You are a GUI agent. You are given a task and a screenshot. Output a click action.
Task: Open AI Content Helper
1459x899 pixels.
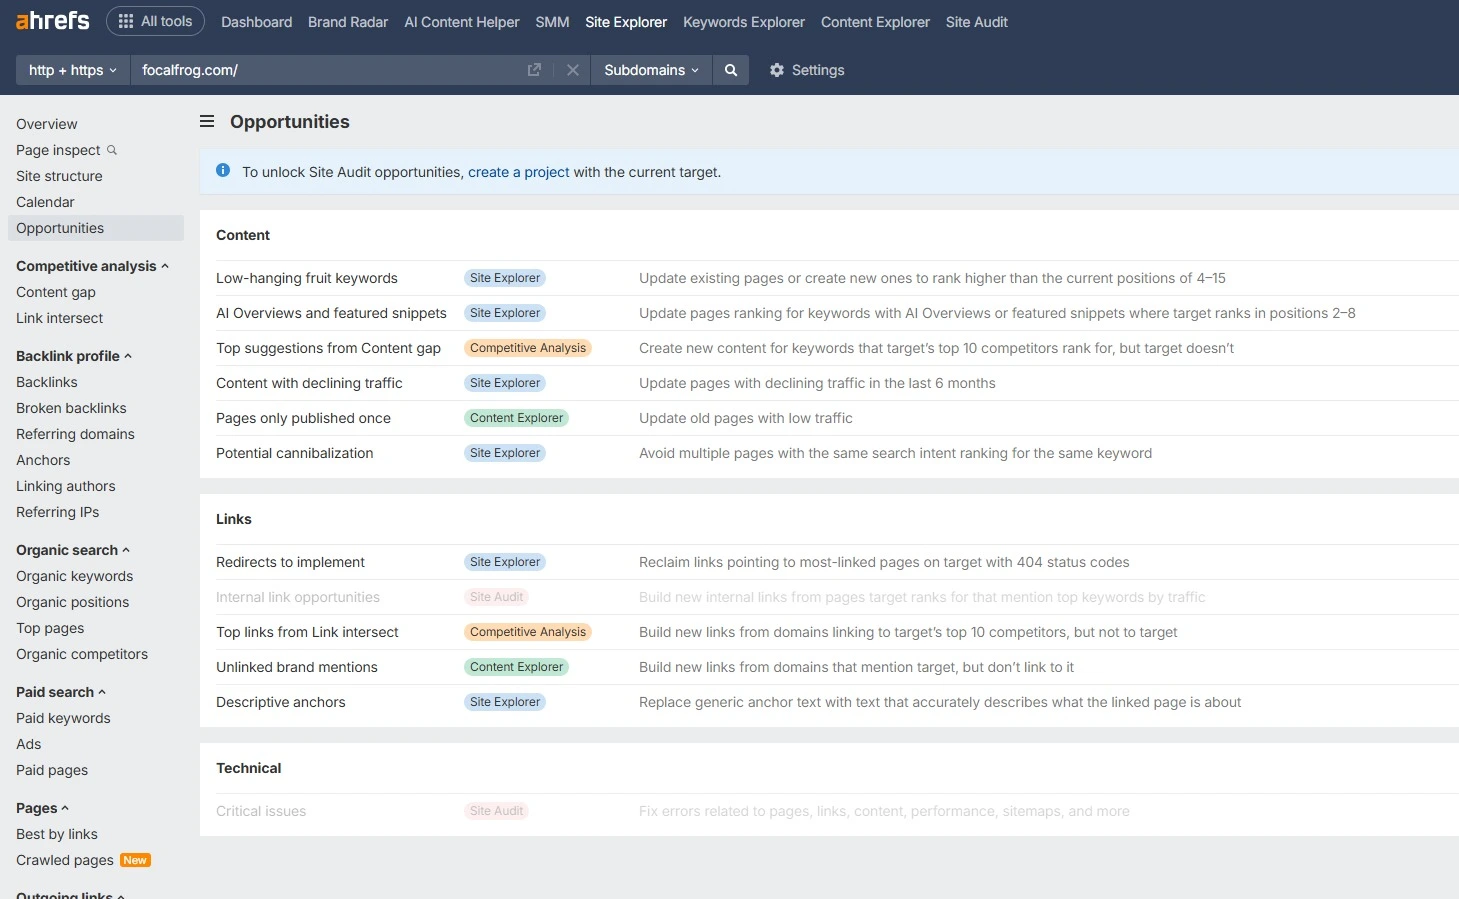pos(462,22)
